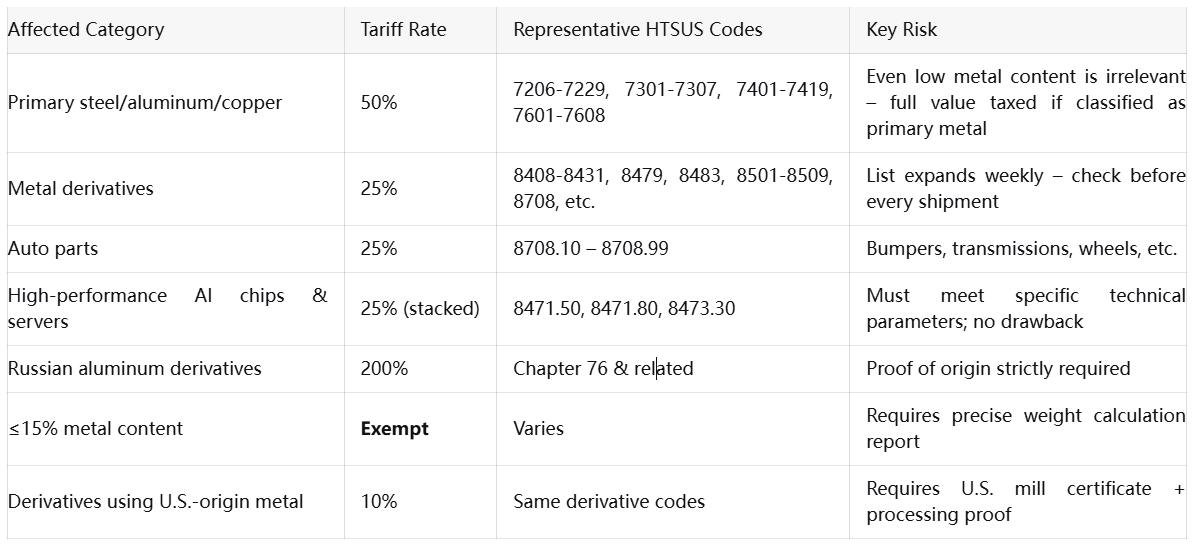This screenshot has height=548, width=1196.
Task: Select the 50% tariff rate cell
Action: pyautogui.click(x=379, y=103)
